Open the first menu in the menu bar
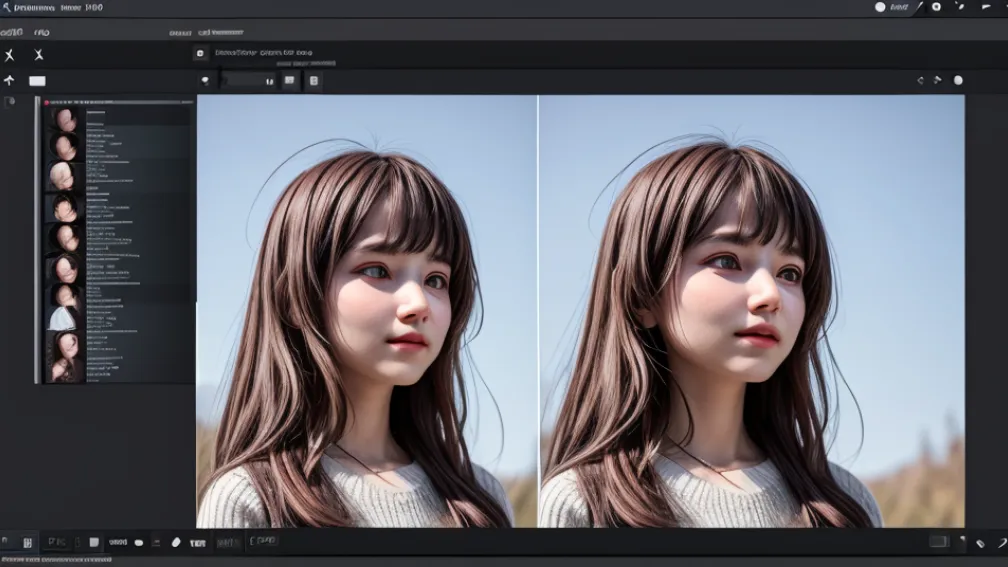Image resolution: width=1008 pixels, height=567 pixels. point(12,32)
